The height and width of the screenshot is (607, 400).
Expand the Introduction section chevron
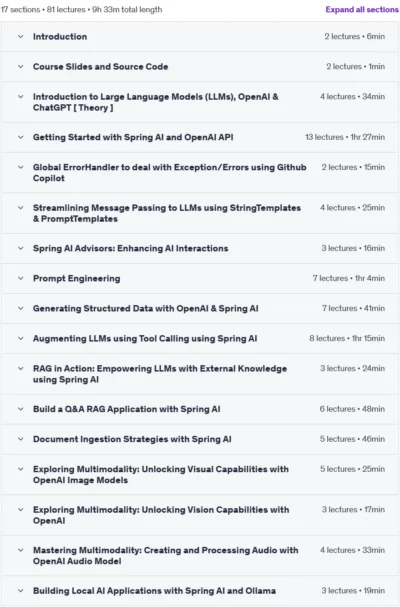(x=21, y=36)
